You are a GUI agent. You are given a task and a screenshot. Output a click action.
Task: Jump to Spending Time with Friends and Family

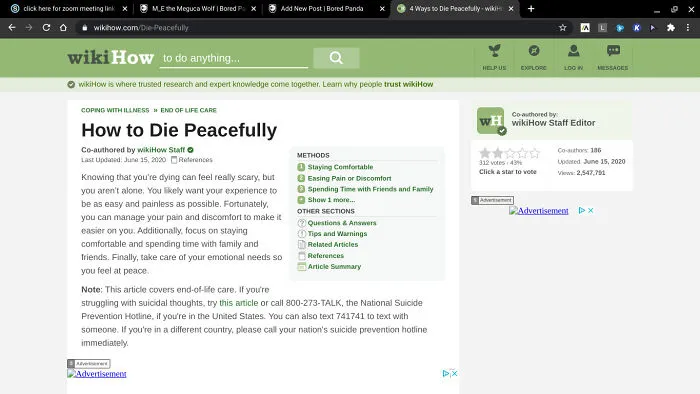370,189
